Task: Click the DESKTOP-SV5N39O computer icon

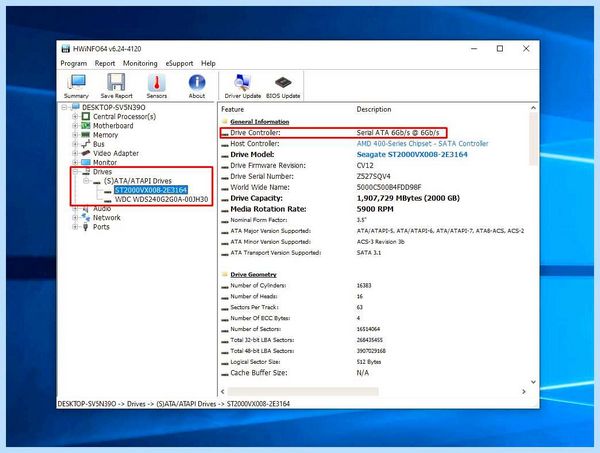Action: pos(75,107)
